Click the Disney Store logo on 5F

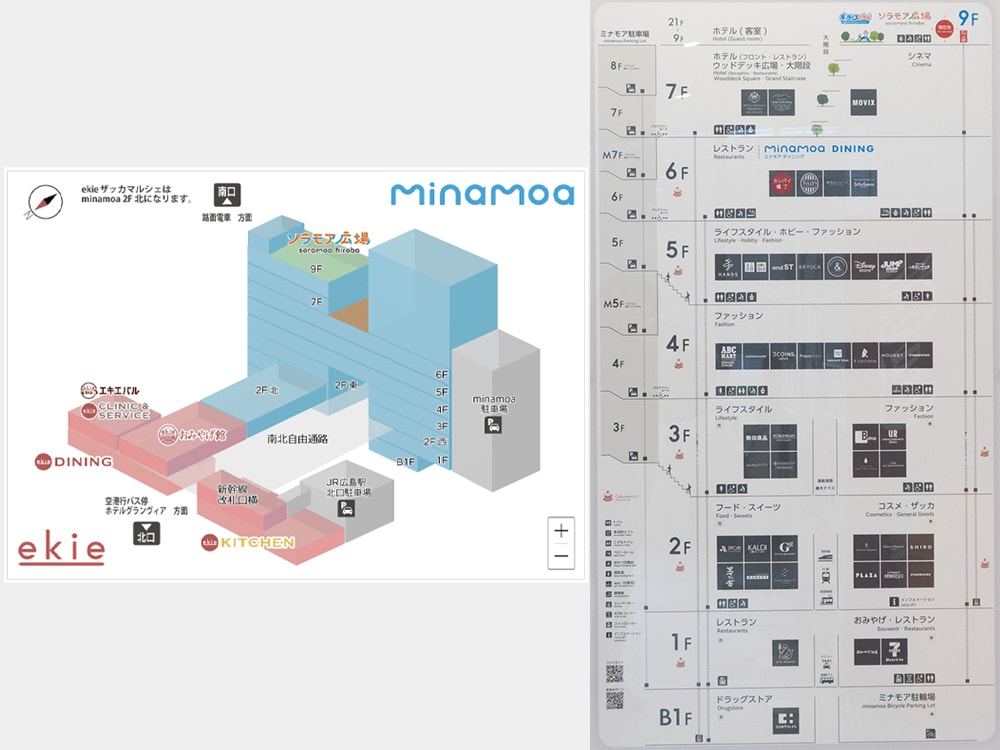pos(865,266)
